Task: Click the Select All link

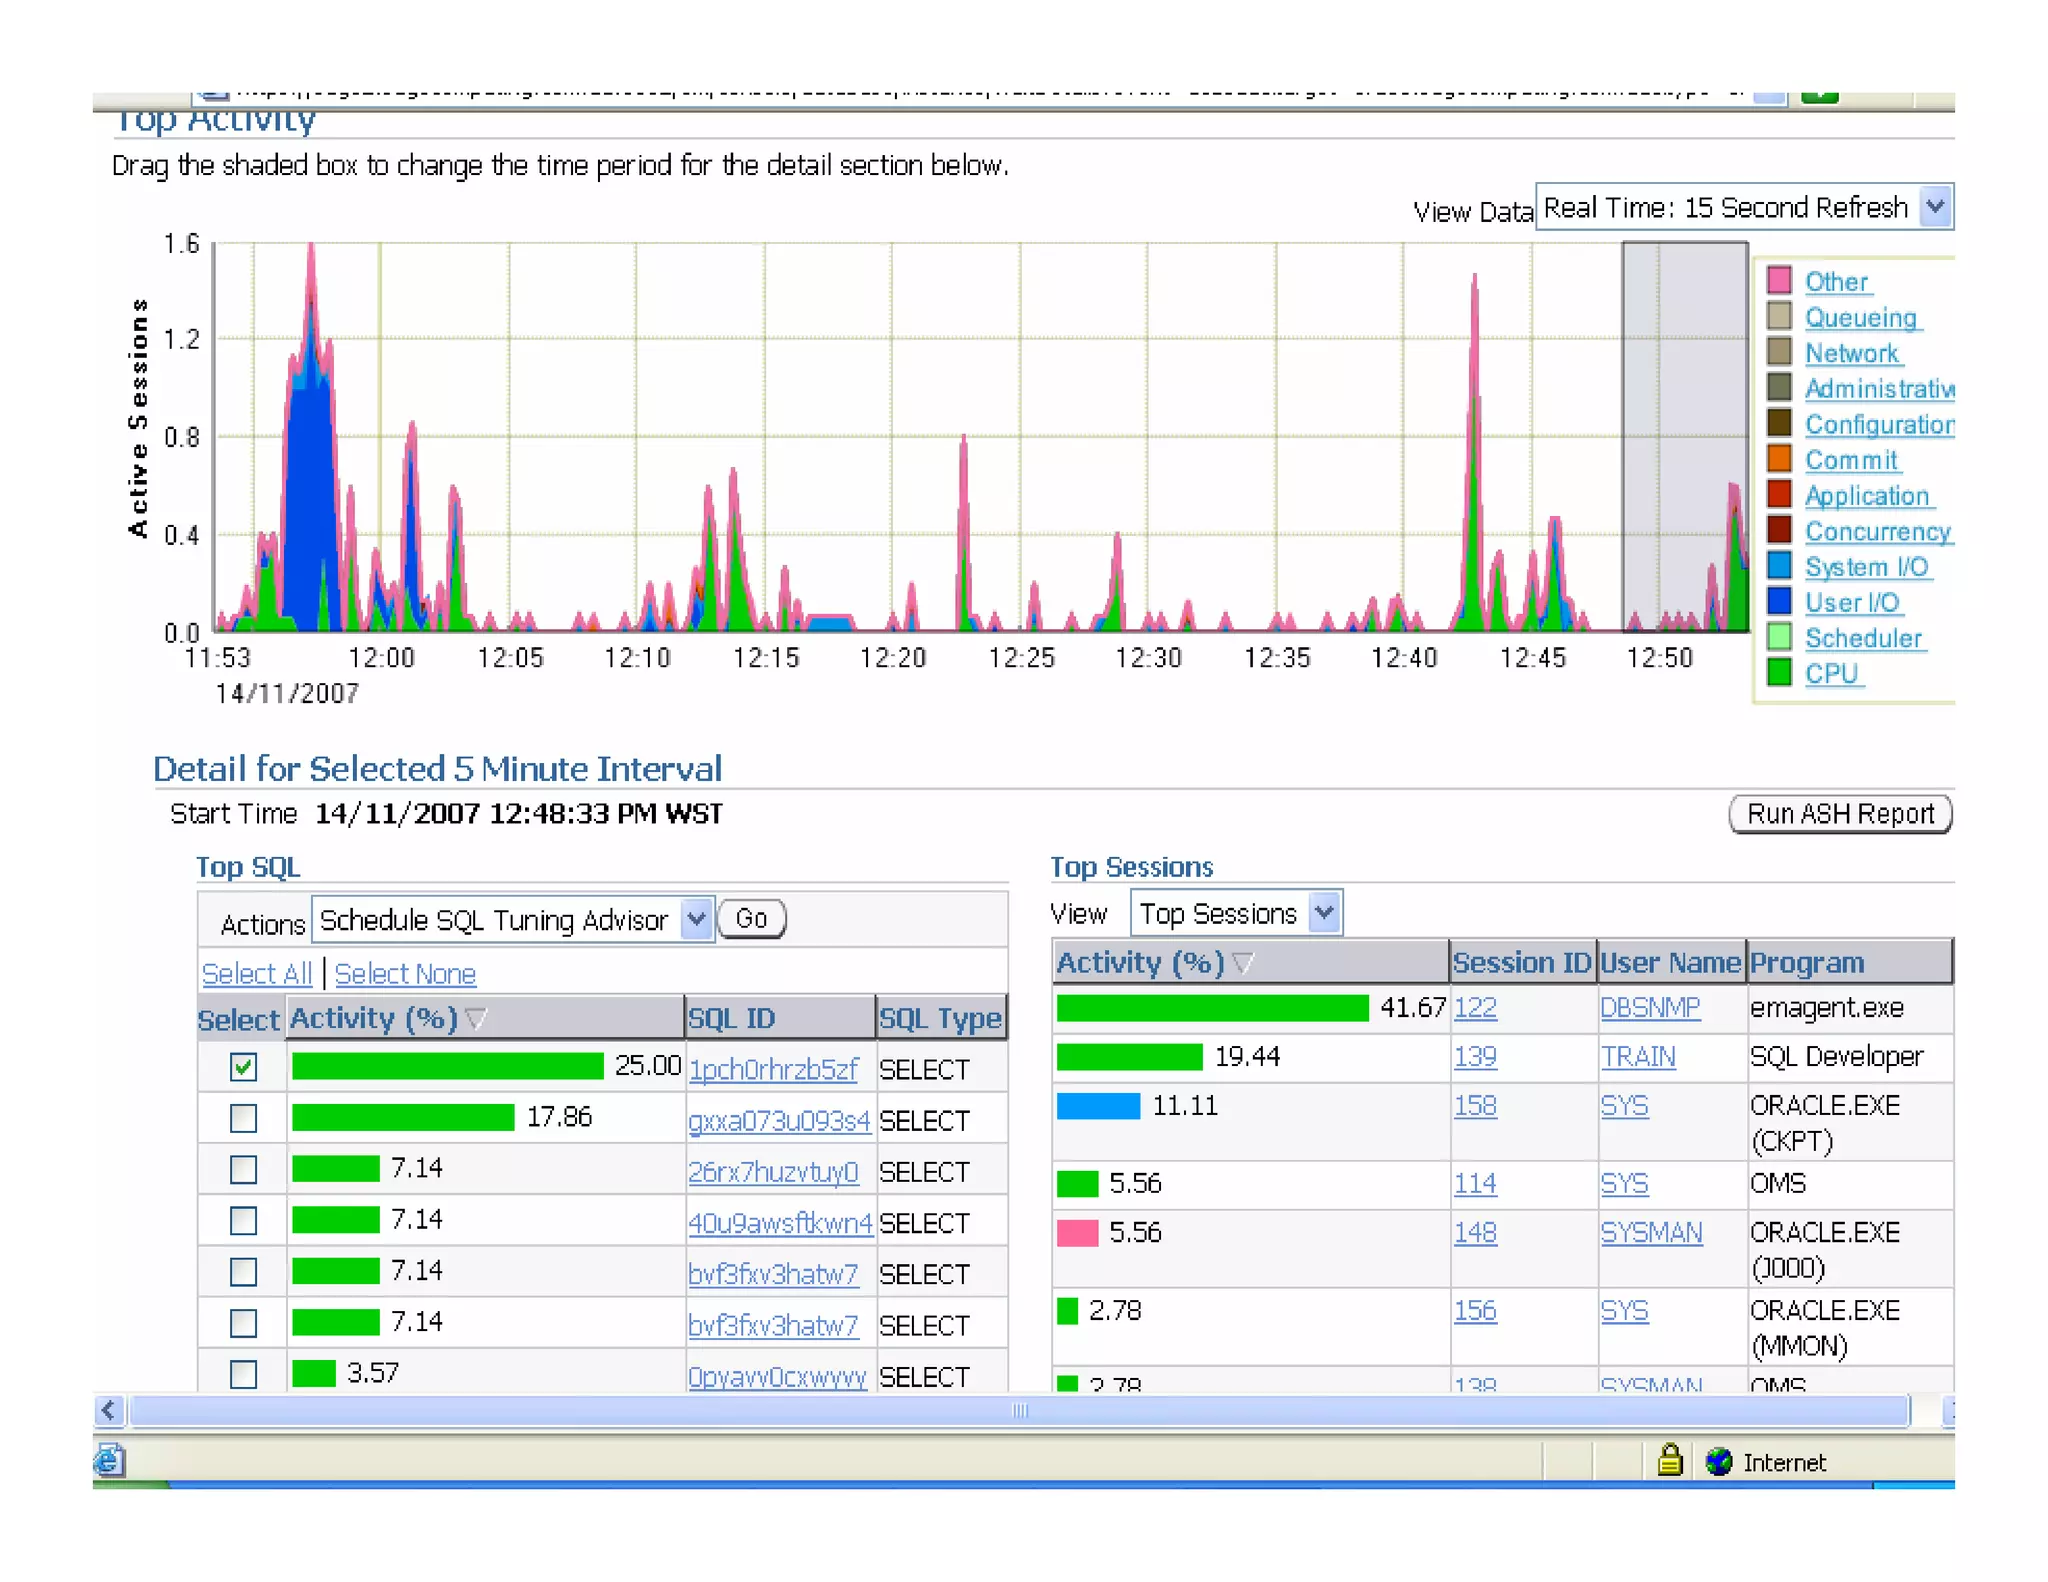Action: [x=257, y=973]
